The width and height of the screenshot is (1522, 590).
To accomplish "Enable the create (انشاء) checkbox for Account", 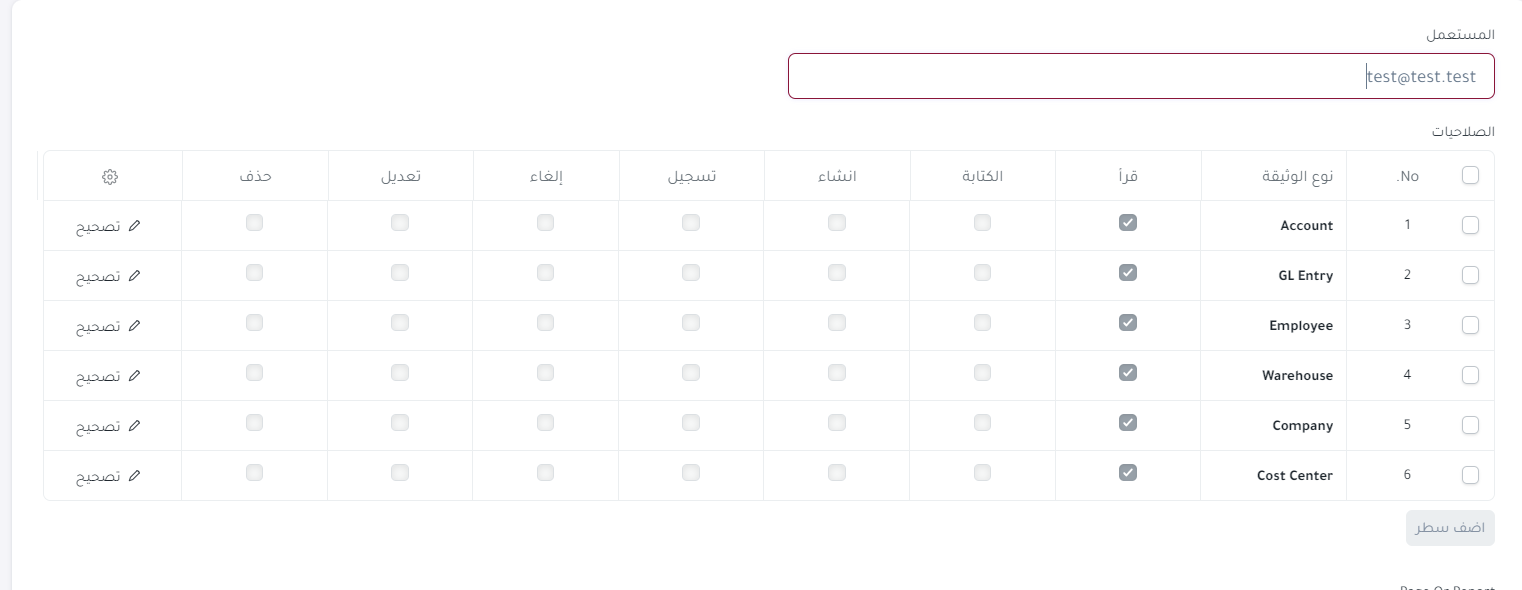I will 837,222.
